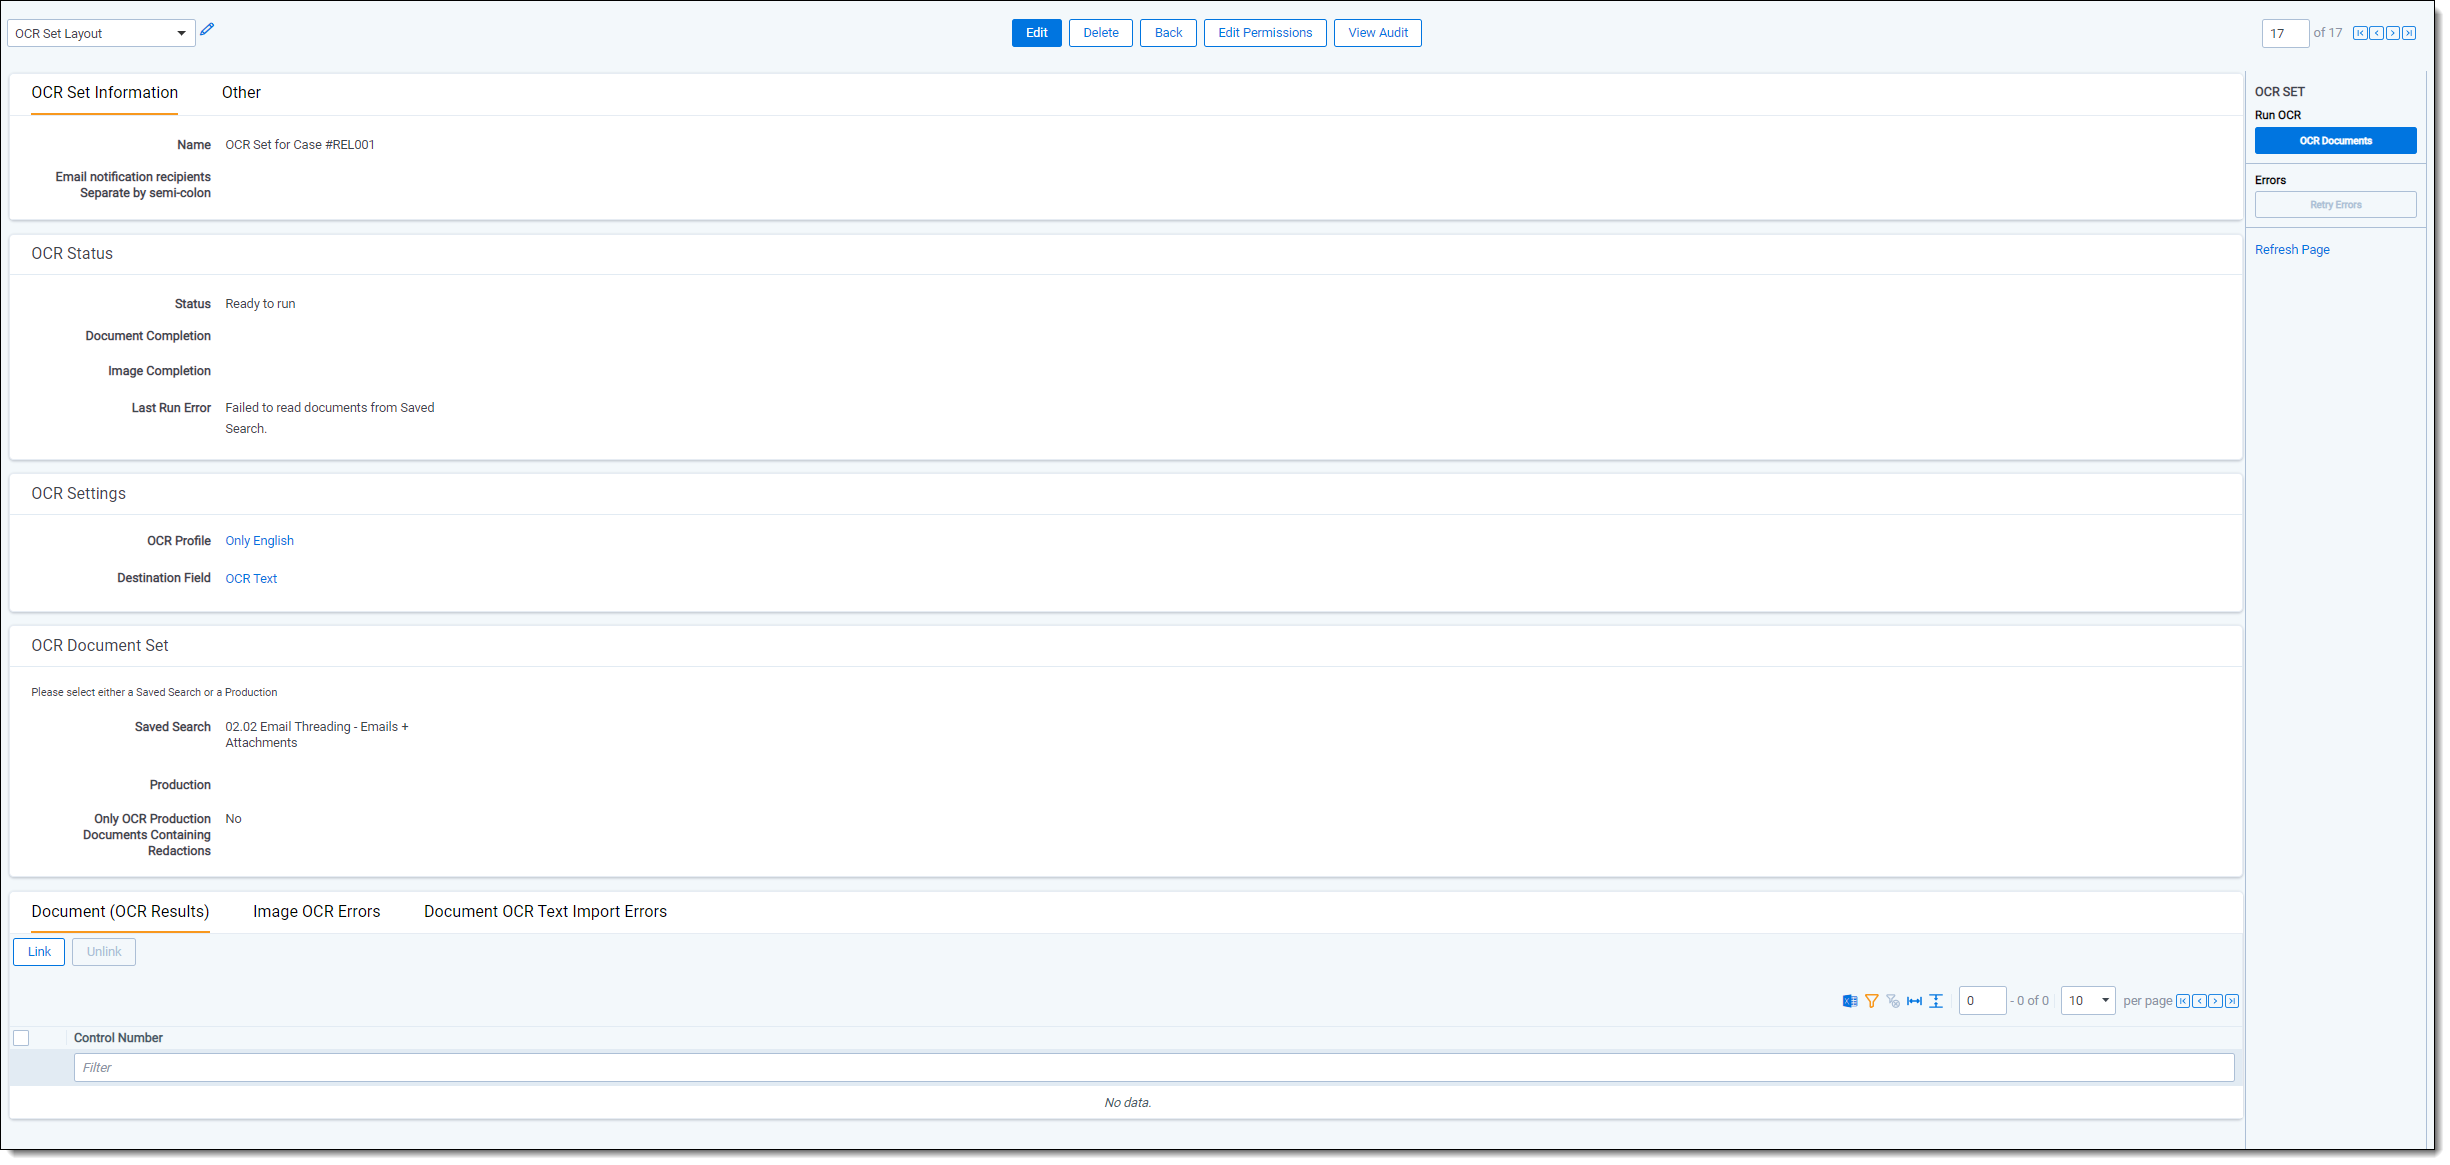Click the OCR Documents button
This screenshot has width=2450, height=1165.
coord(2336,141)
